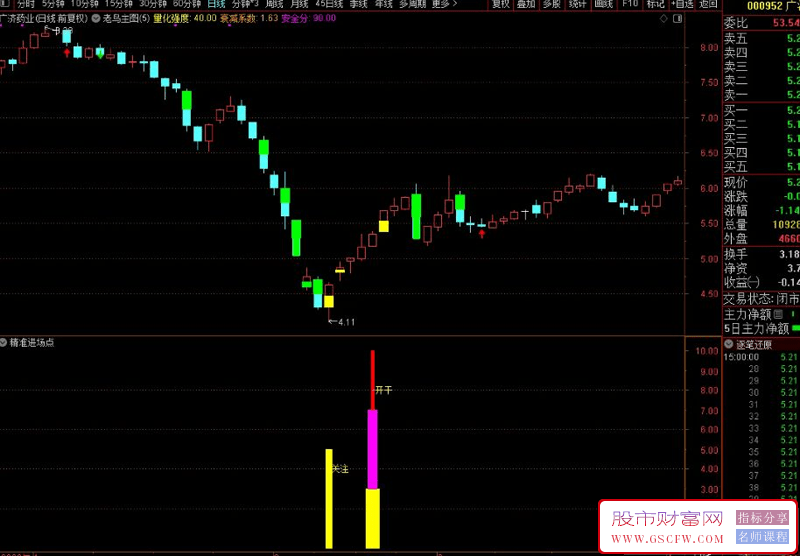Switch to 周线 weekly chart
The height and width of the screenshot is (556, 800).
(274, 4)
